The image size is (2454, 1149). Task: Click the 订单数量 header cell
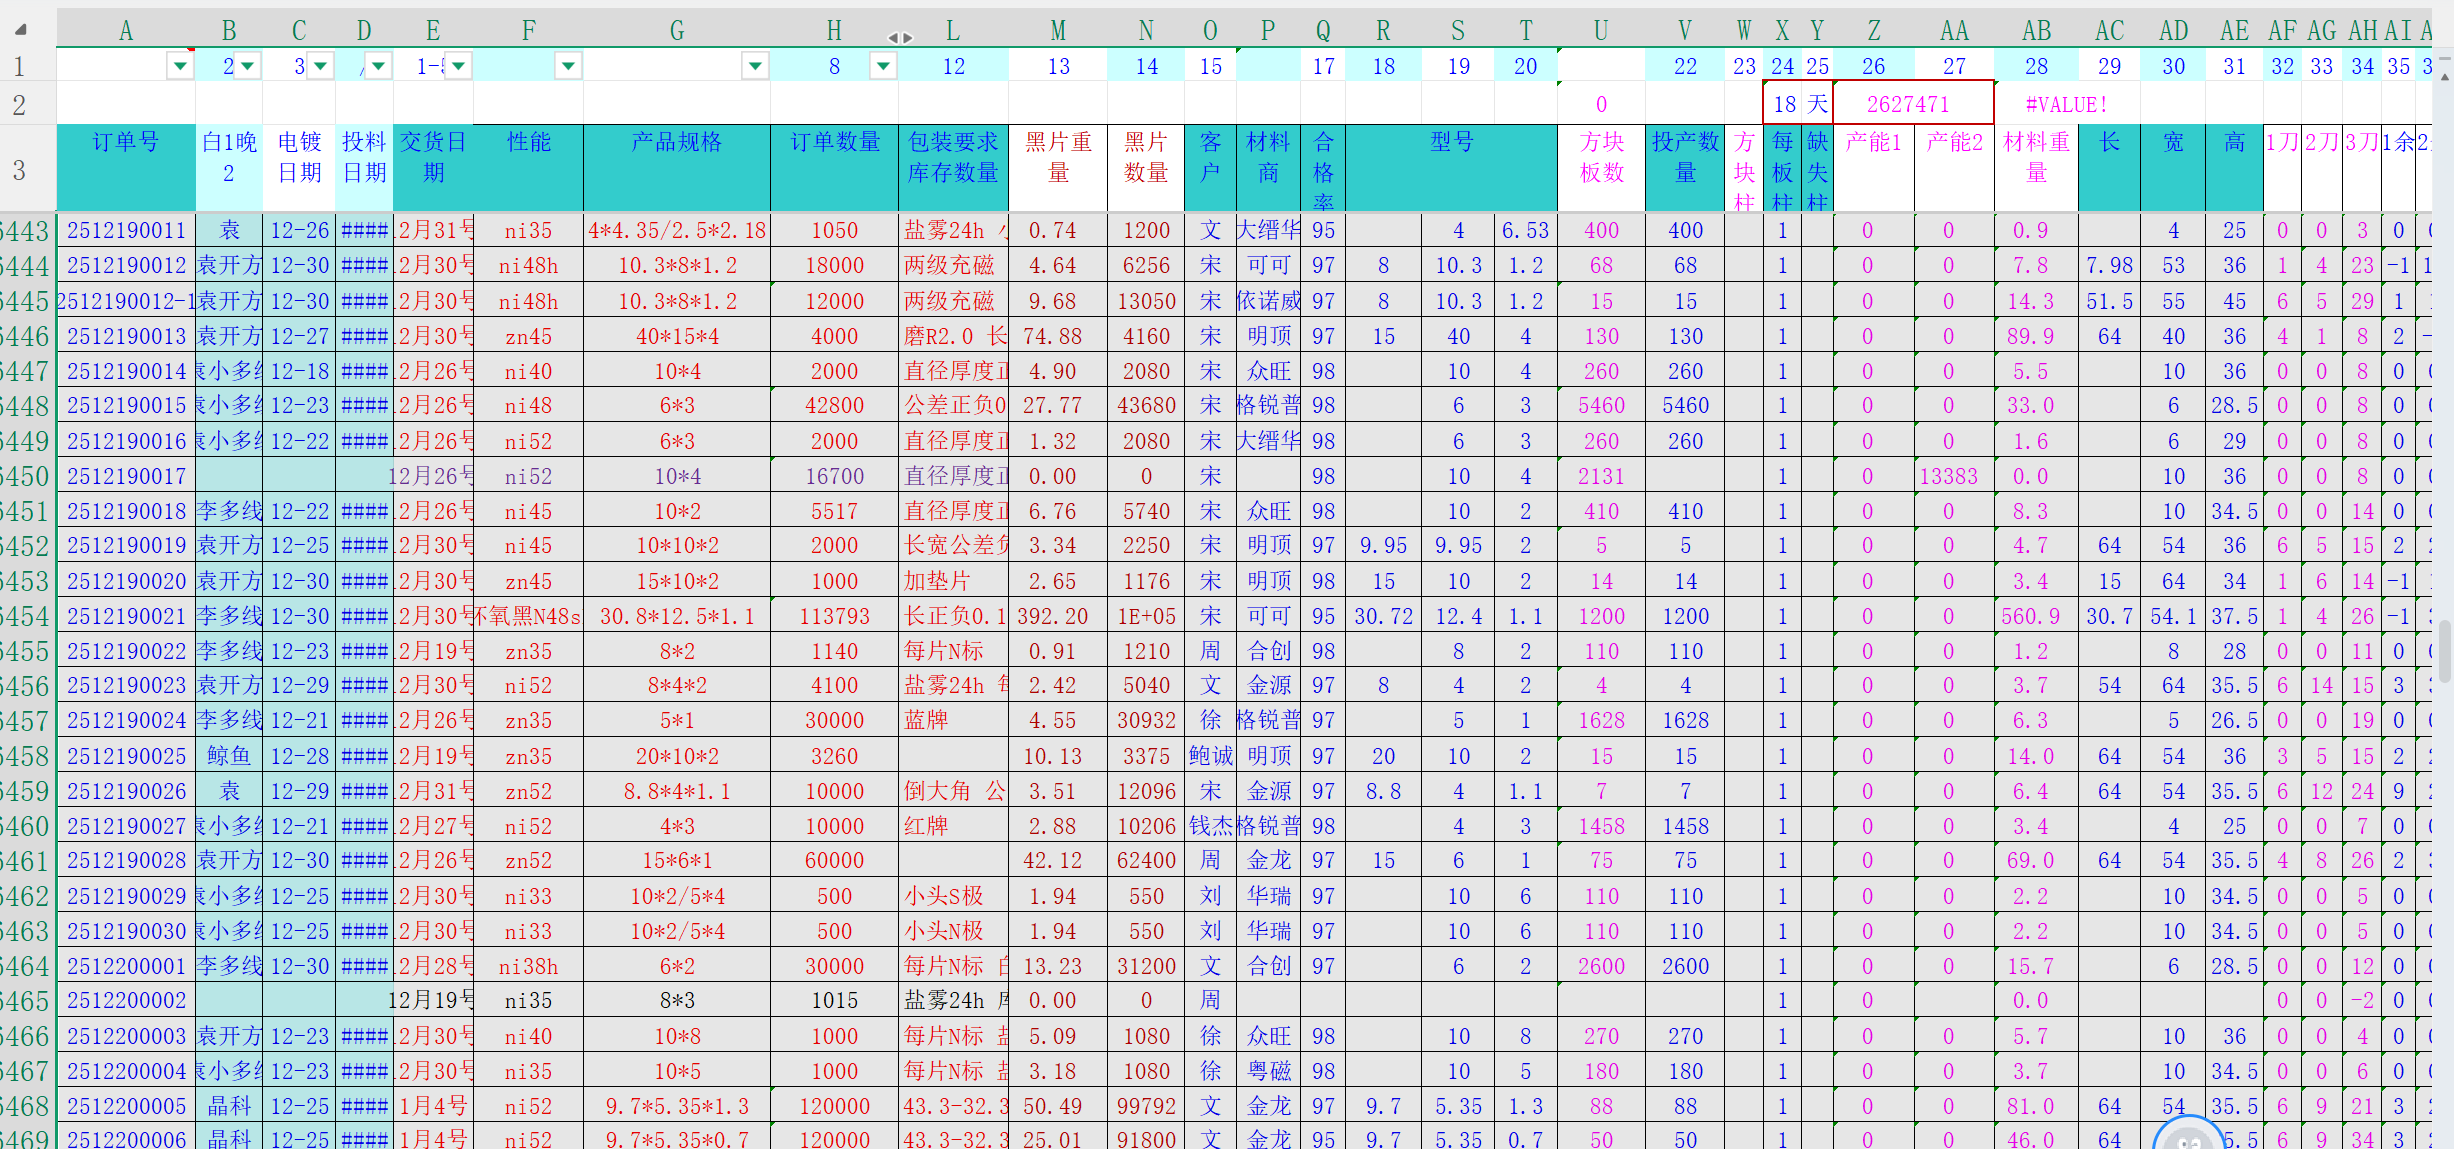click(x=835, y=167)
